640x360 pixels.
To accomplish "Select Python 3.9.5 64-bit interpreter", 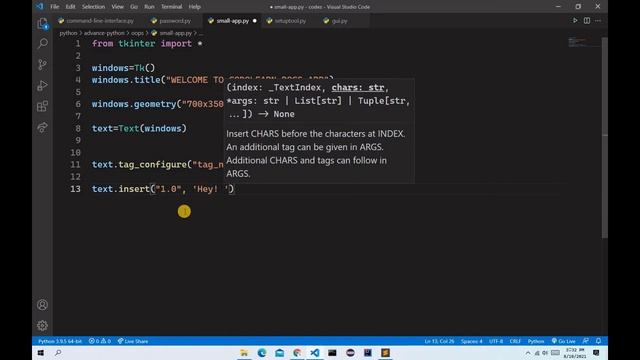I will point(60,341).
